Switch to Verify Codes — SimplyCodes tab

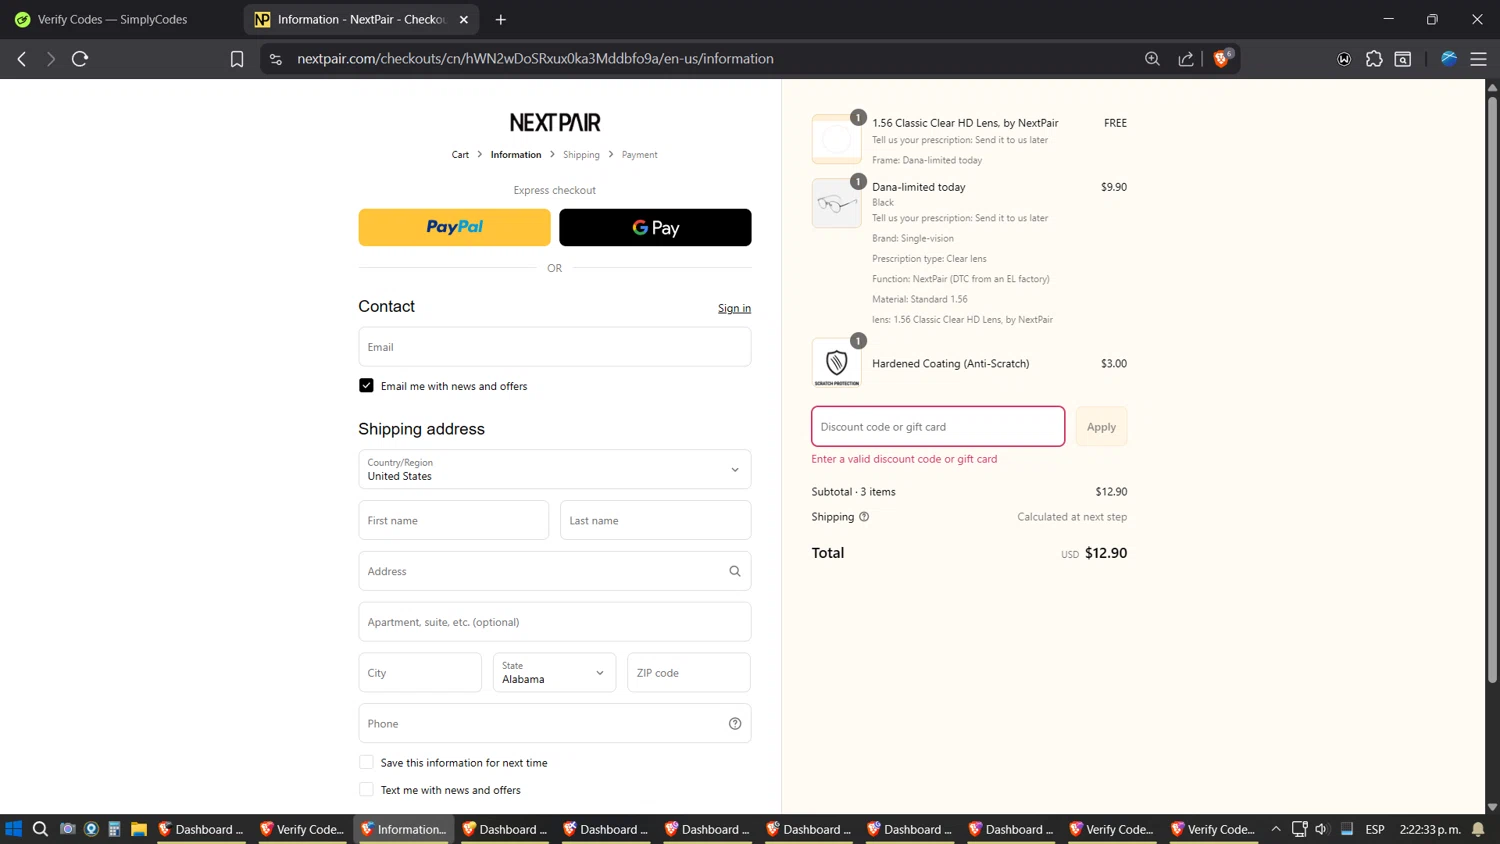[112, 19]
